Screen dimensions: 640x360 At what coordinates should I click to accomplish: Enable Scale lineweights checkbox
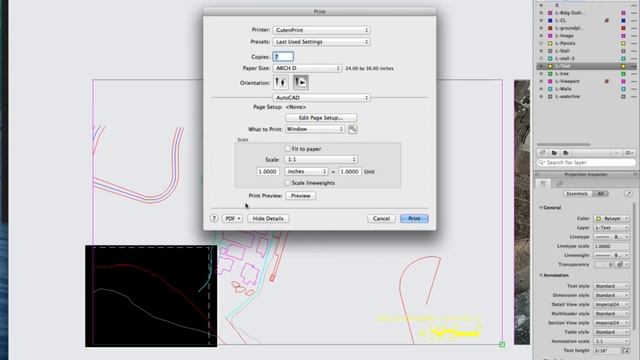pos(287,183)
